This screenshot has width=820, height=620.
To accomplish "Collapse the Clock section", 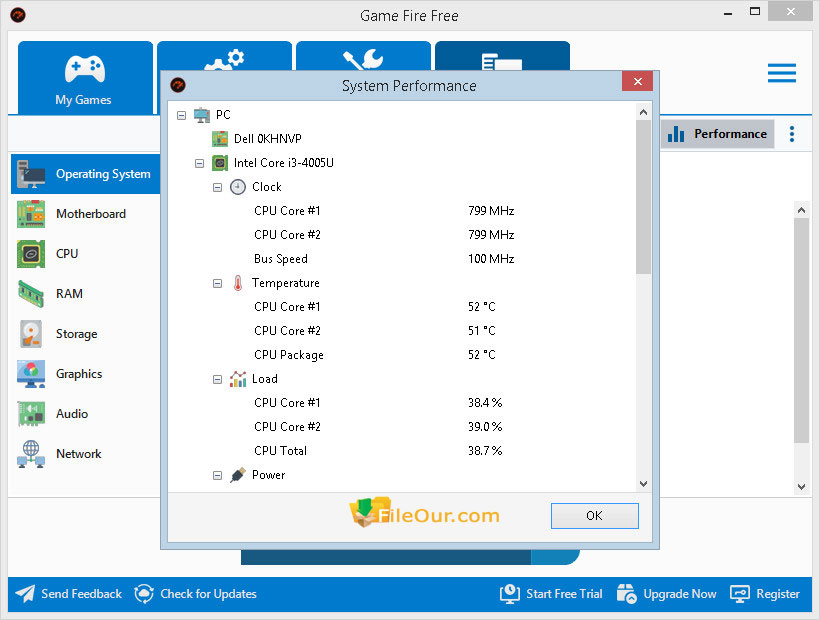I will tap(218, 187).
